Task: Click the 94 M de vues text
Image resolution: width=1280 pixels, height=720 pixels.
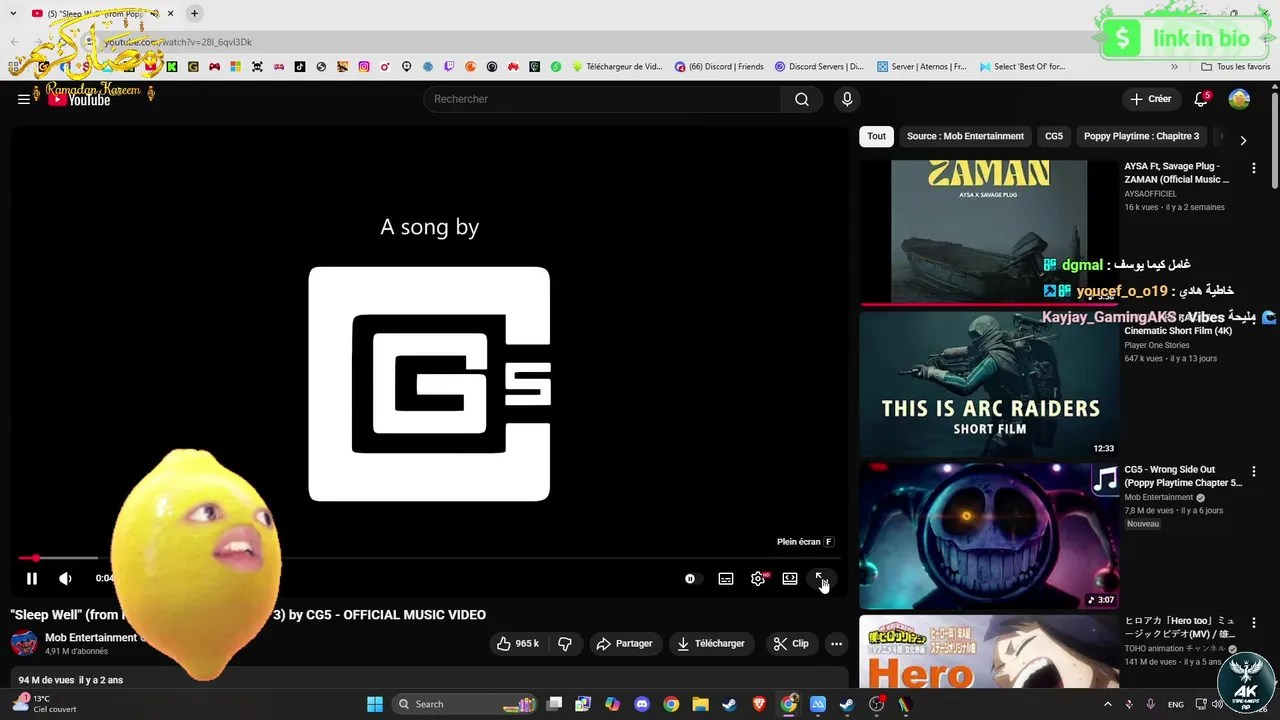Action: point(44,680)
